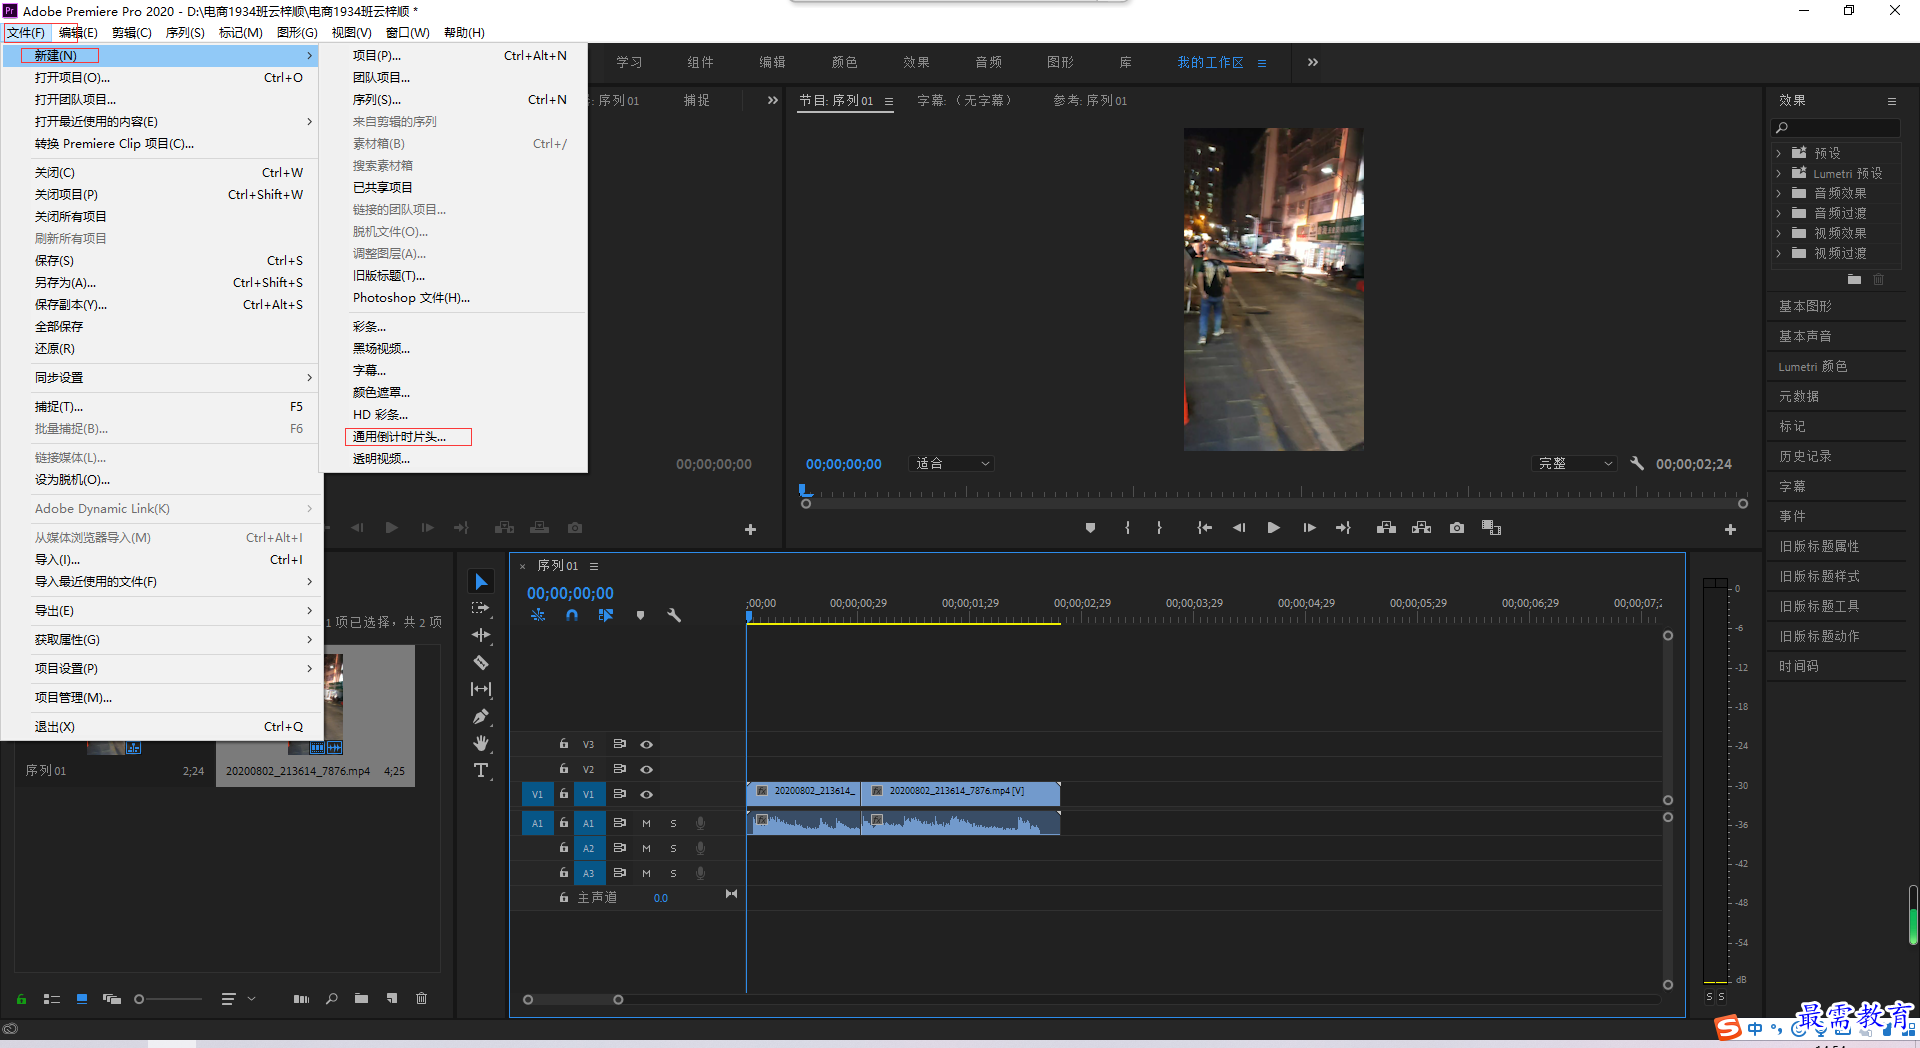Toggle track lock for V3
Screen dimensions: 1920x1048
tap(563, 744)
